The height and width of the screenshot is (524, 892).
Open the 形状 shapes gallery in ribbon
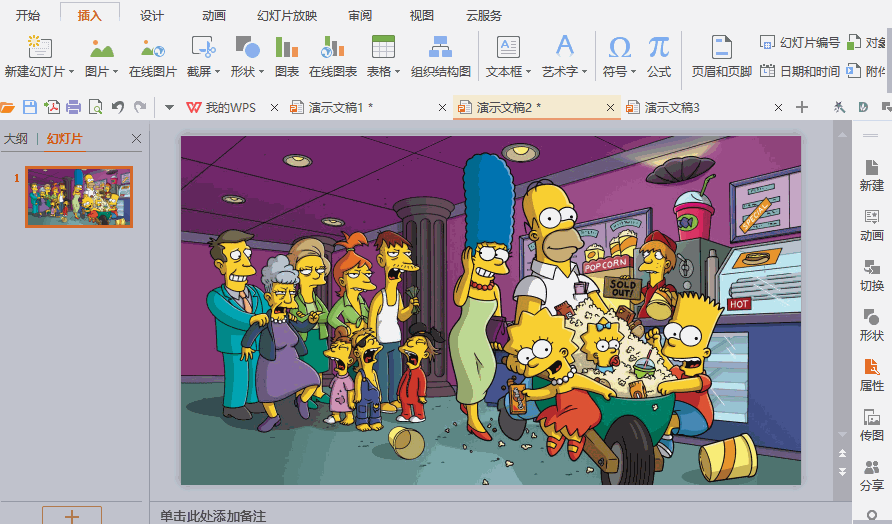click(x=247, y=47)
